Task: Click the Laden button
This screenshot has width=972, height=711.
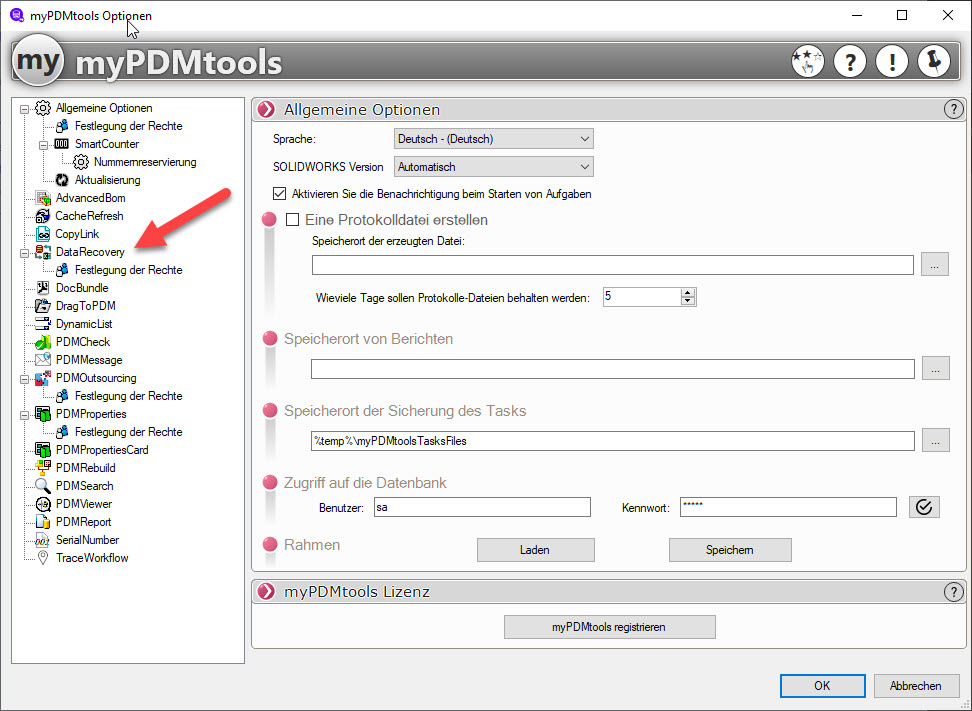Action: pos(536,550)
